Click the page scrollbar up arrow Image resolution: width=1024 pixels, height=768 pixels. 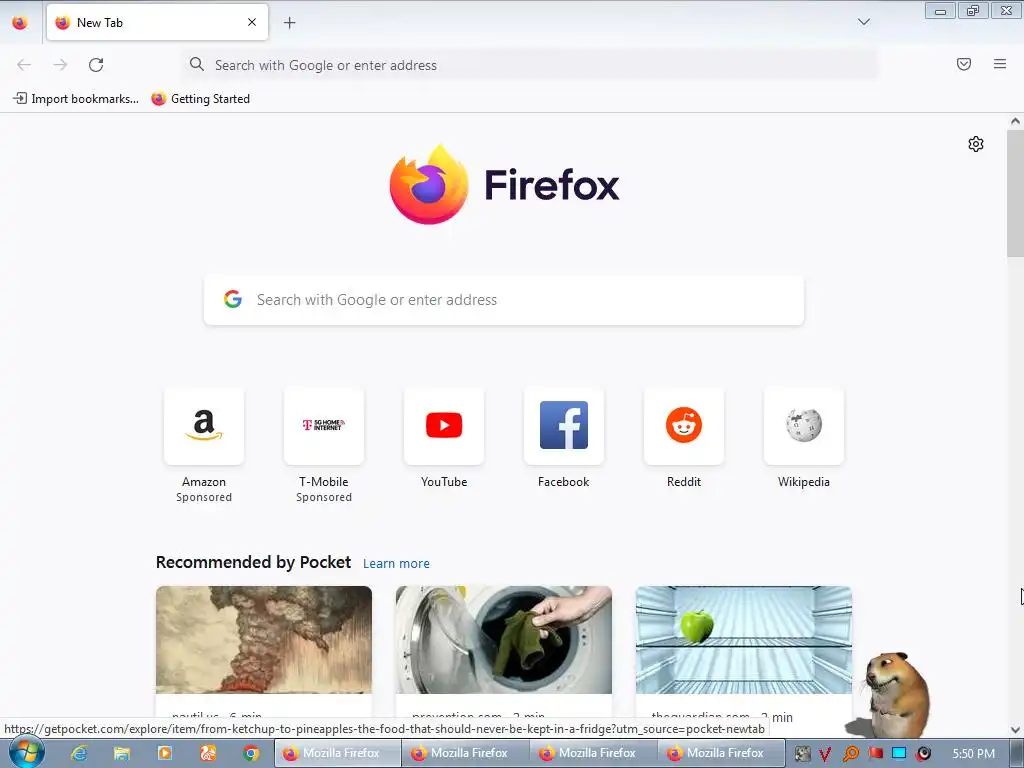pos(1015,121)
